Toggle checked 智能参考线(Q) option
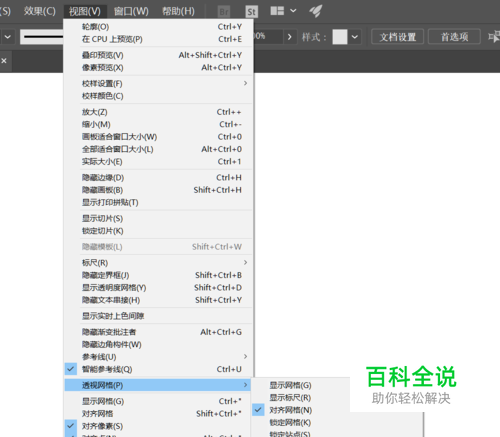This screenshot has height=437, width=500. 158,369
